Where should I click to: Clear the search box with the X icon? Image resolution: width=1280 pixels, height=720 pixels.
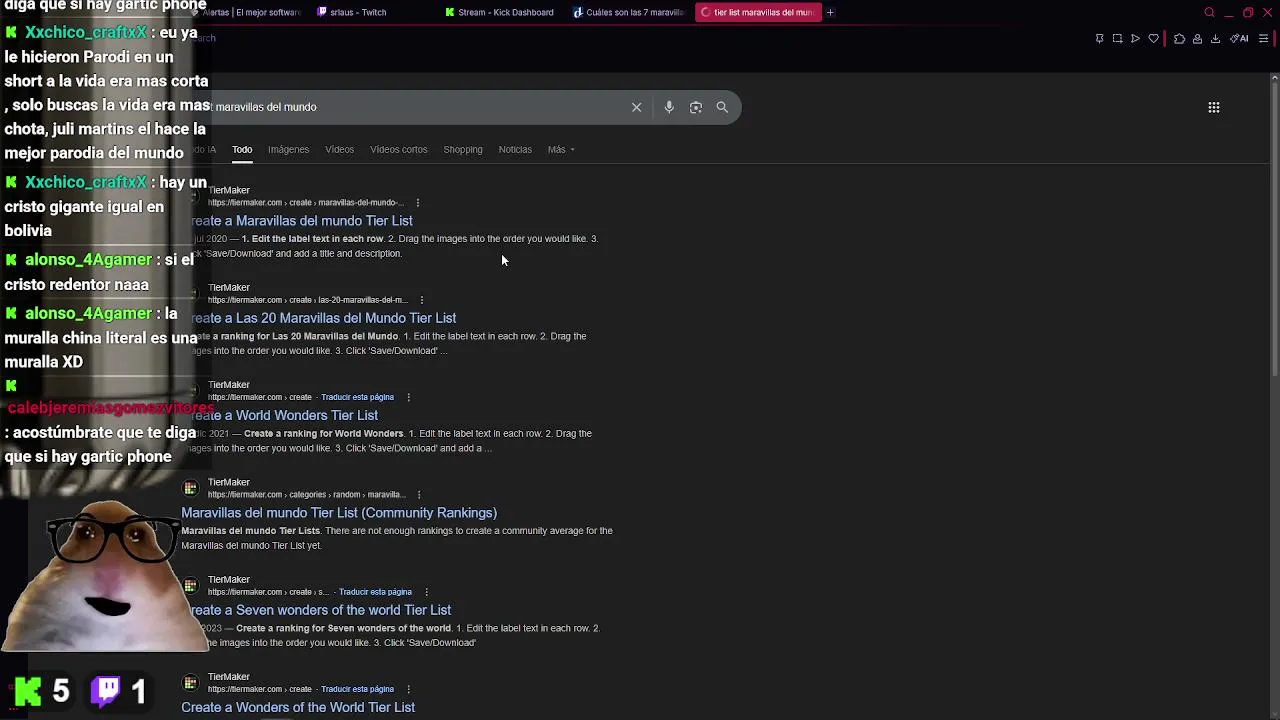tap(636, 107)
